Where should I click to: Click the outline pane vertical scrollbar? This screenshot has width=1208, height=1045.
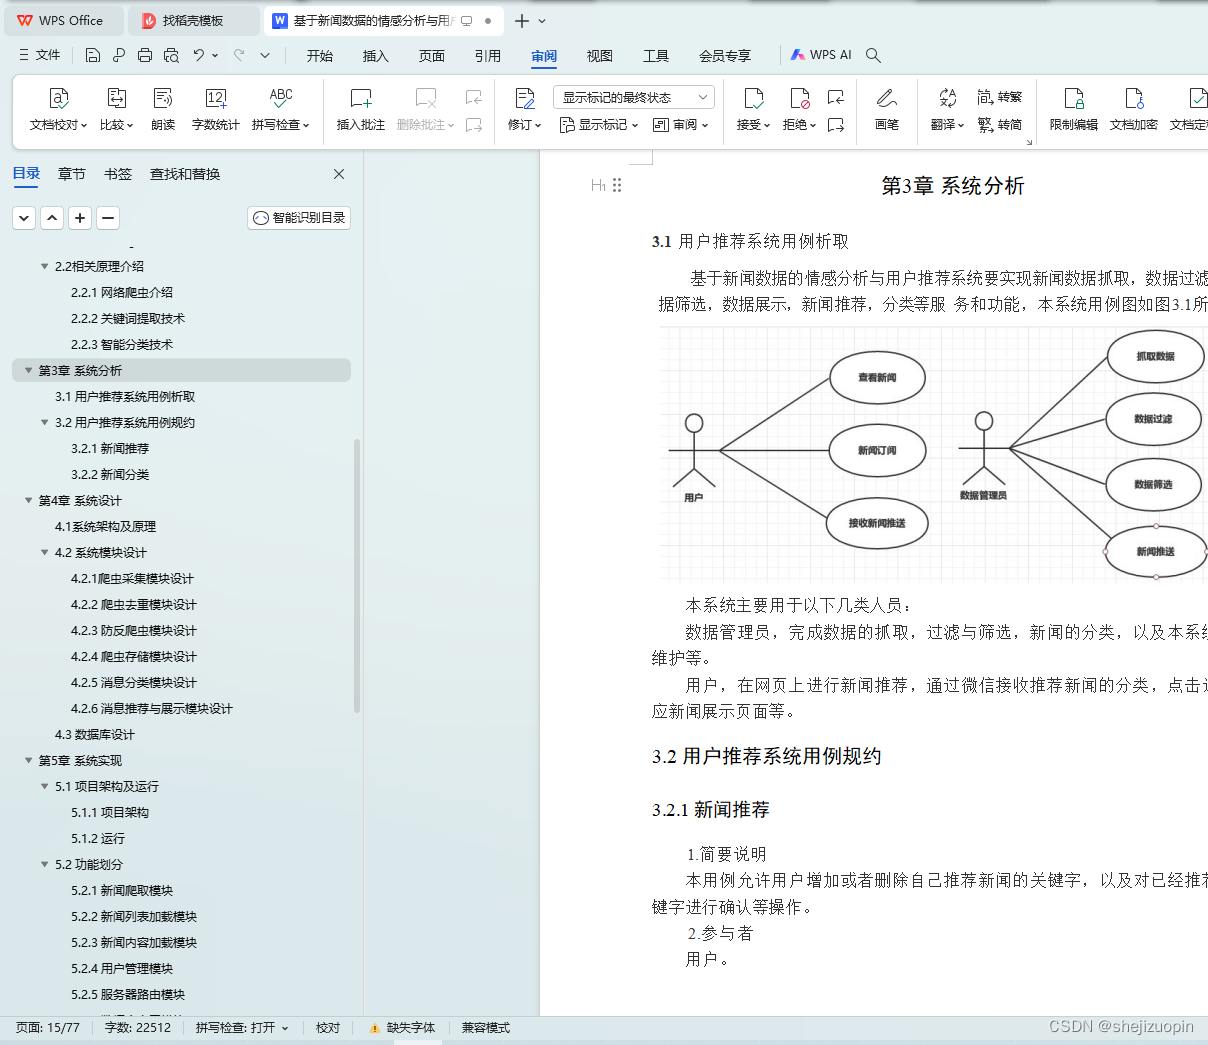(357, 575)
